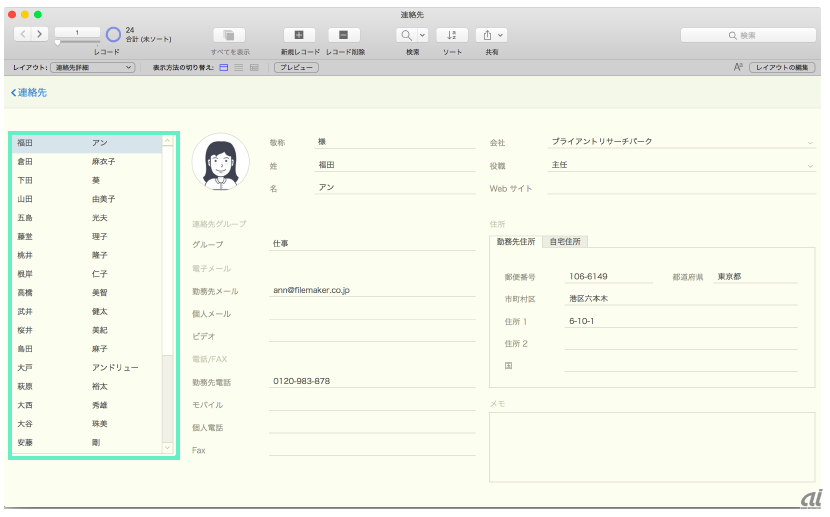The image size is (830, 517).
Task: Click the Sort (ソート) icon
Action: tap(452, 35)
